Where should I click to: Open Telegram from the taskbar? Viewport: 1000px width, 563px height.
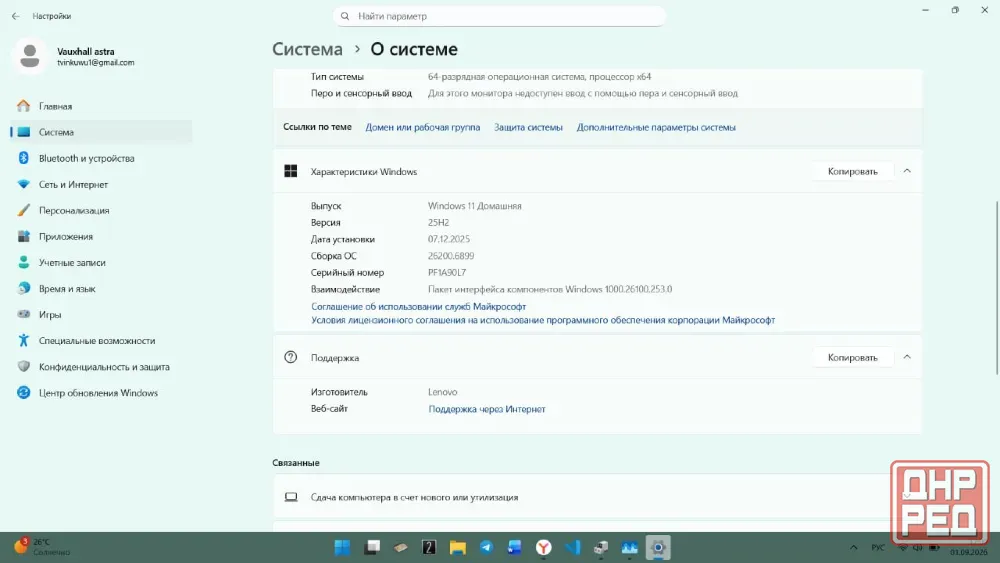(x=486, y=547)
